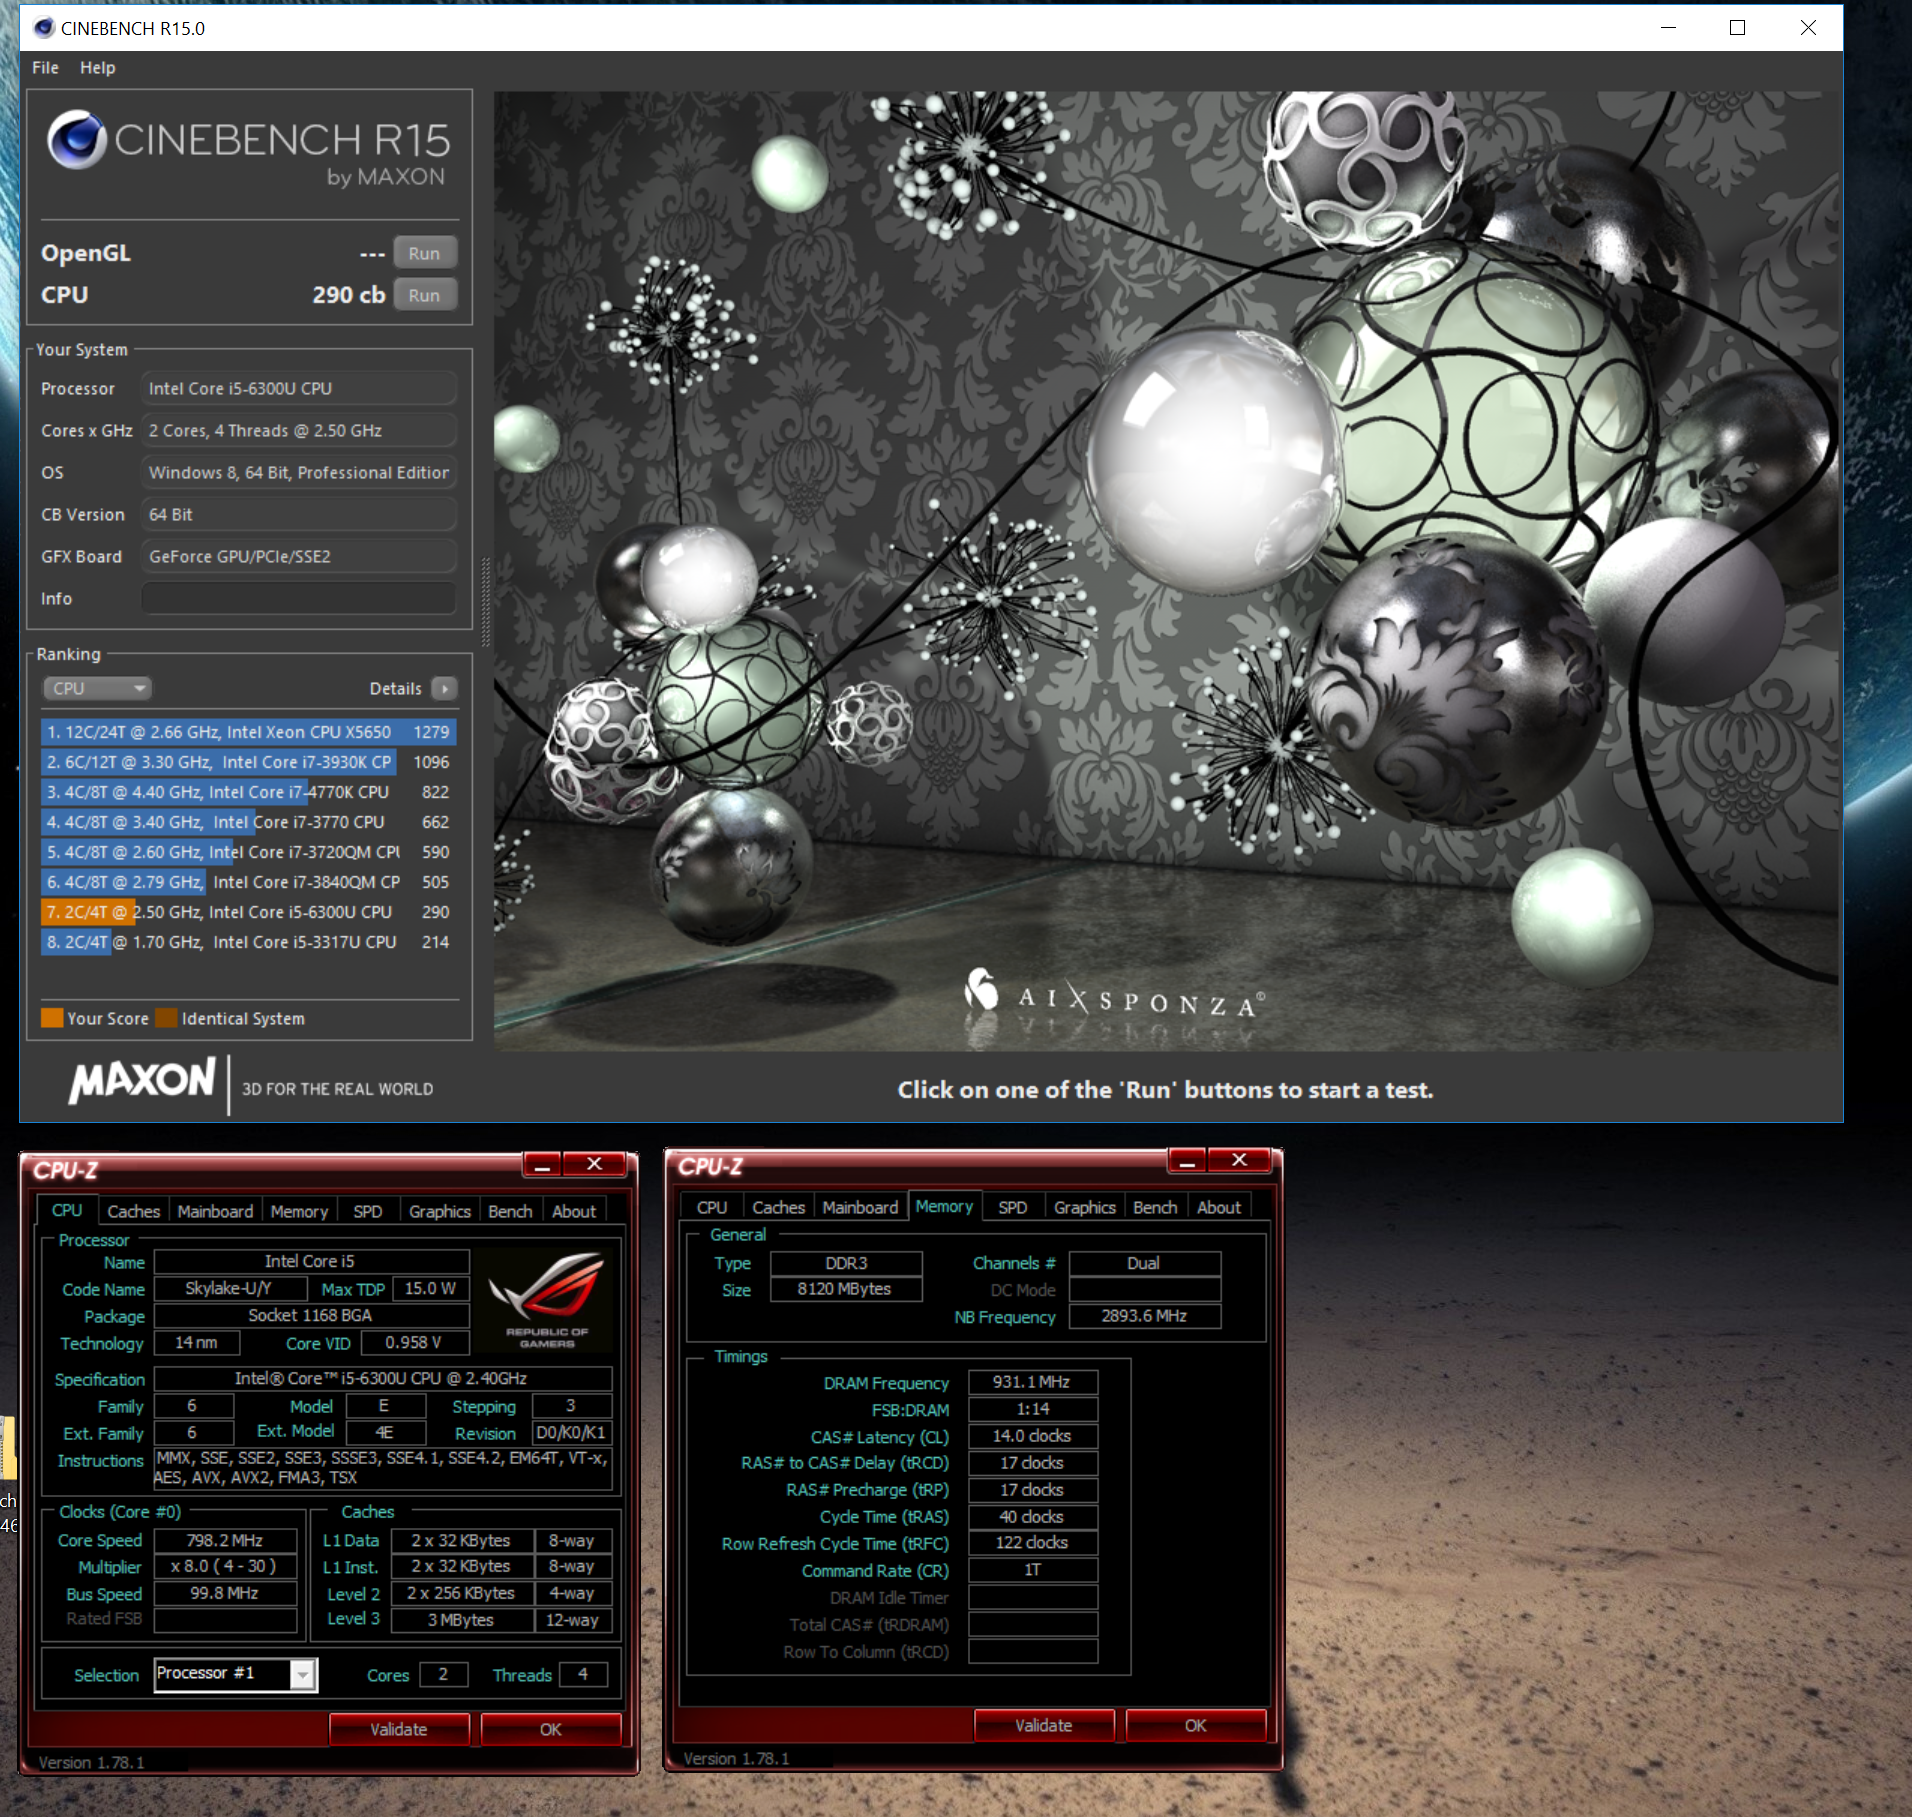1912x1817 pixels.
Task: Minimize the right CPU-Z window
Action: click(x=1187, y=1160)
